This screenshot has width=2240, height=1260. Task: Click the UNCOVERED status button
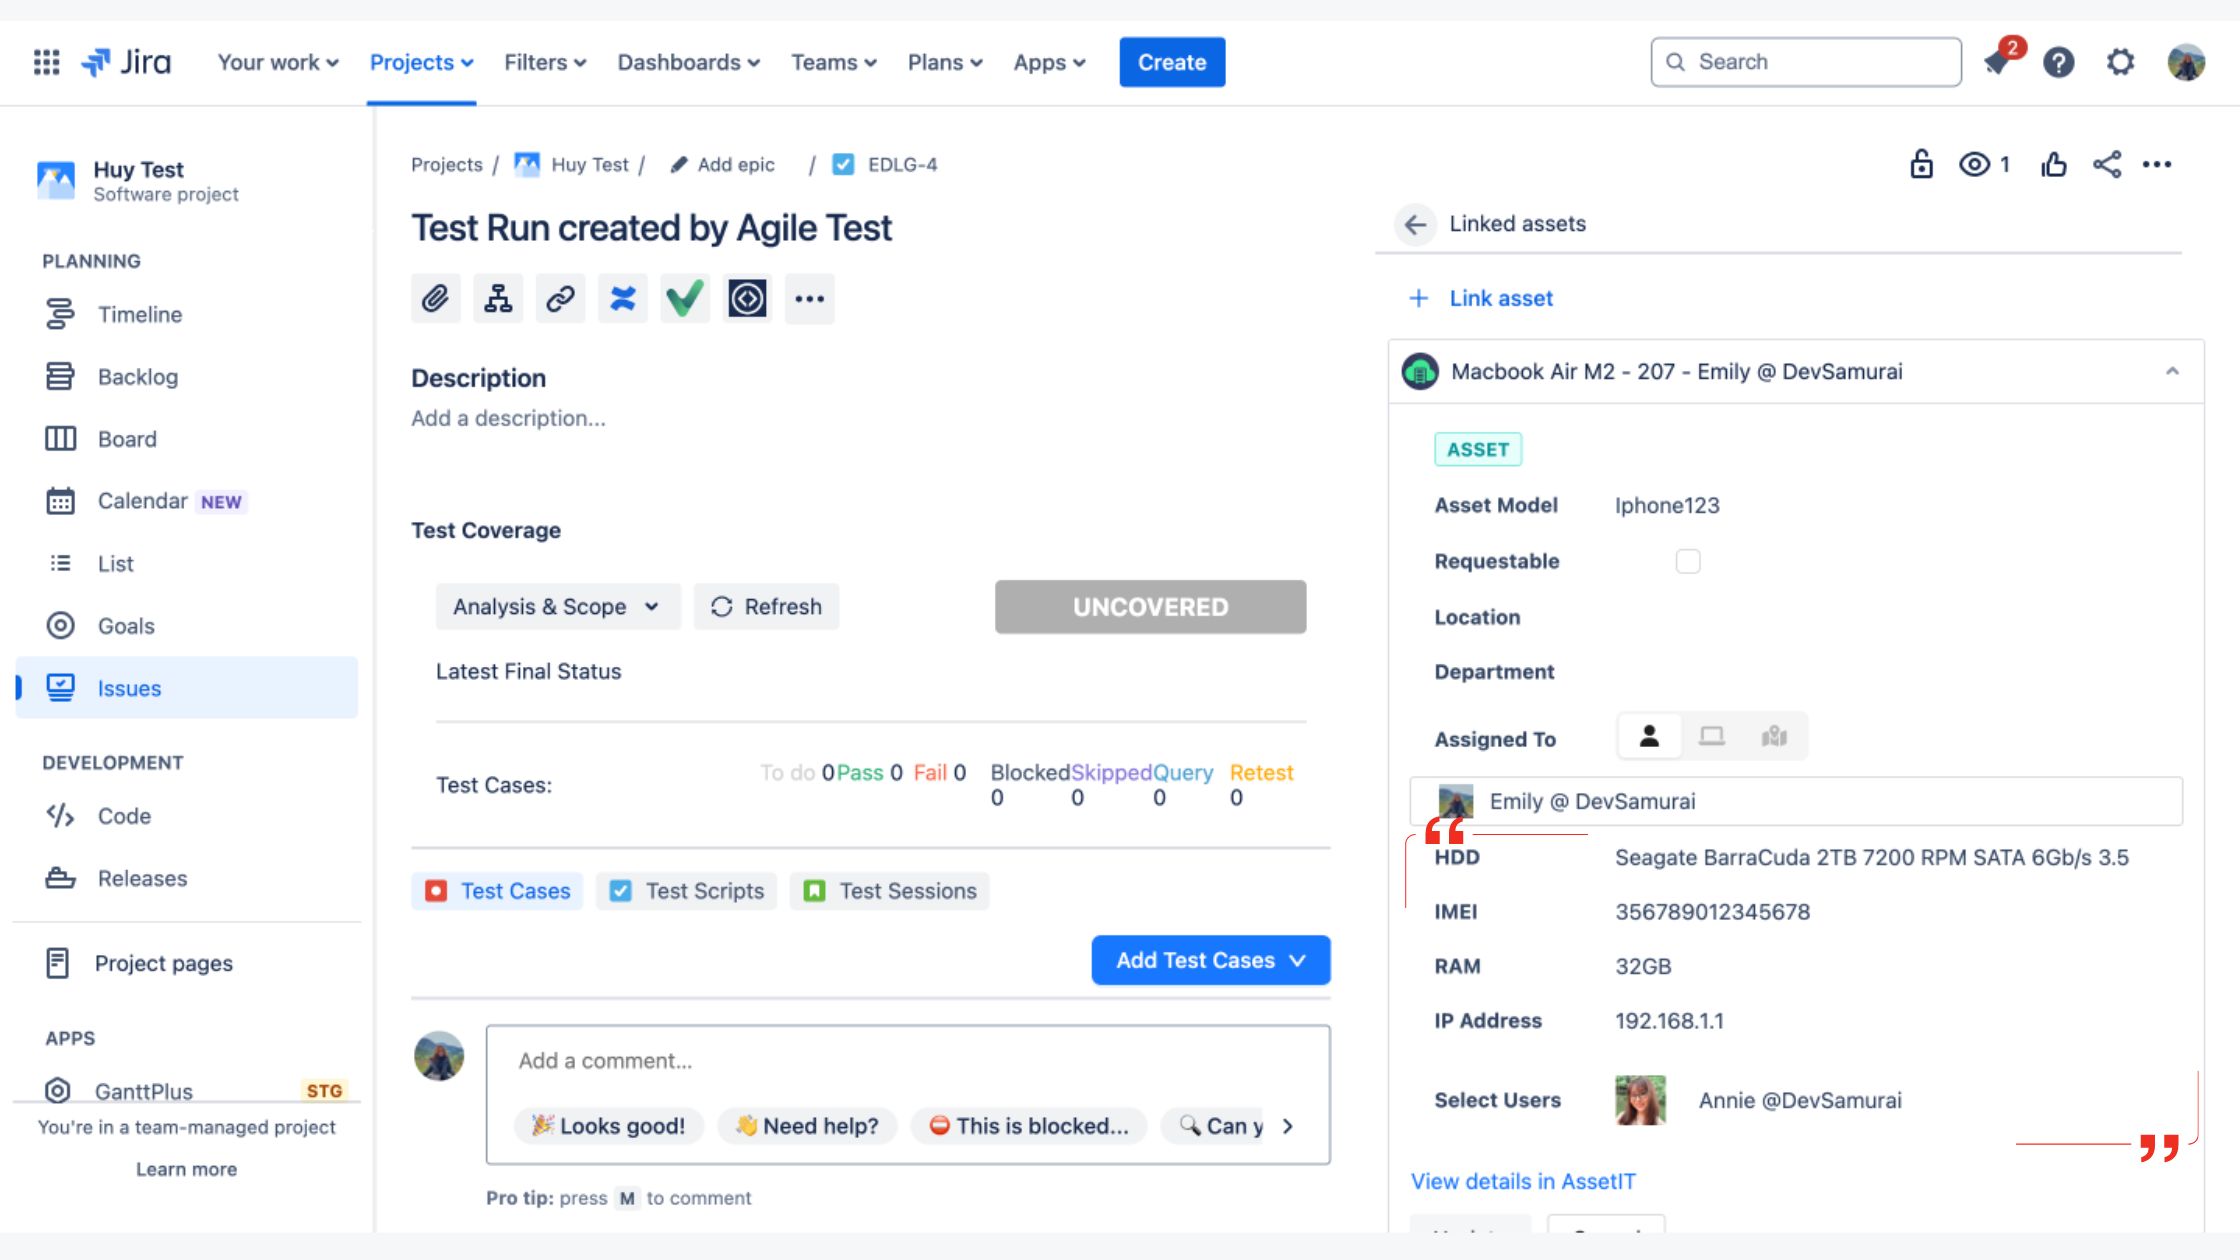pyautogui.click(x=1151, y=606)
